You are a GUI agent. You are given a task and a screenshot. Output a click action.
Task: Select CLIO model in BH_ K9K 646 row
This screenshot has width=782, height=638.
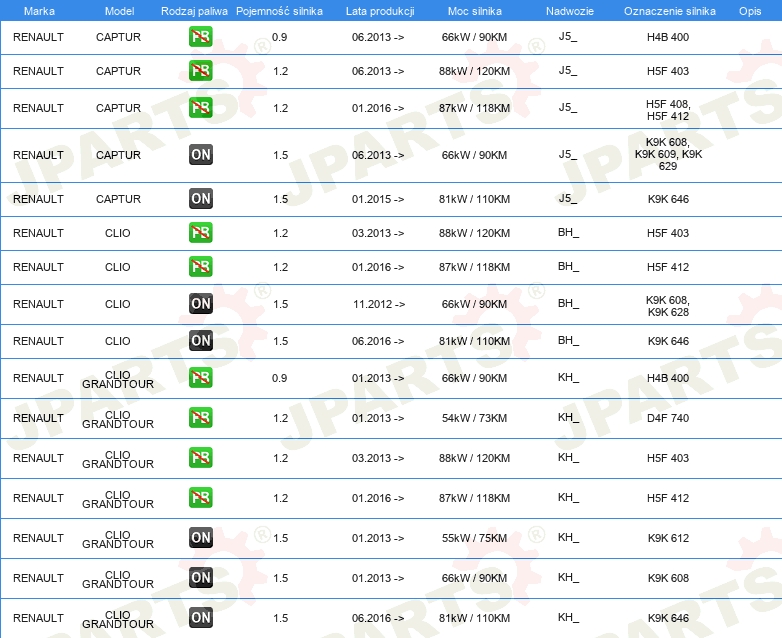[x=118, y=341]
